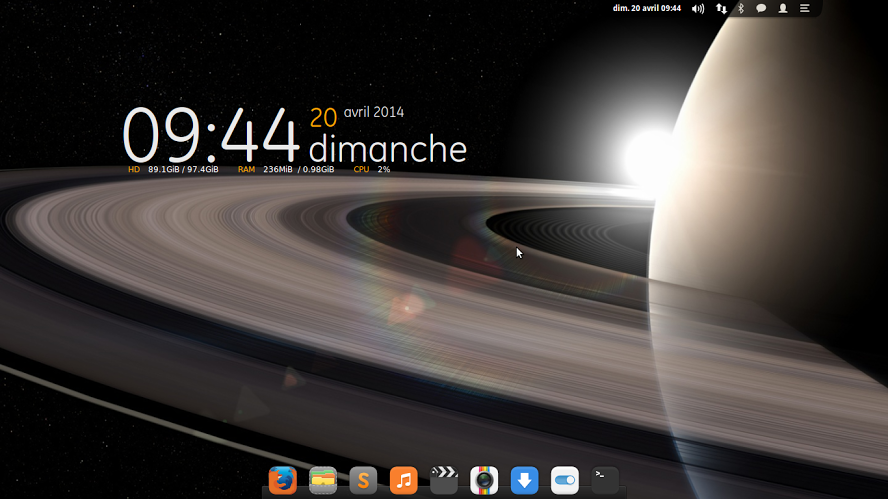Click the large 09:44 desktop clock

210,136
